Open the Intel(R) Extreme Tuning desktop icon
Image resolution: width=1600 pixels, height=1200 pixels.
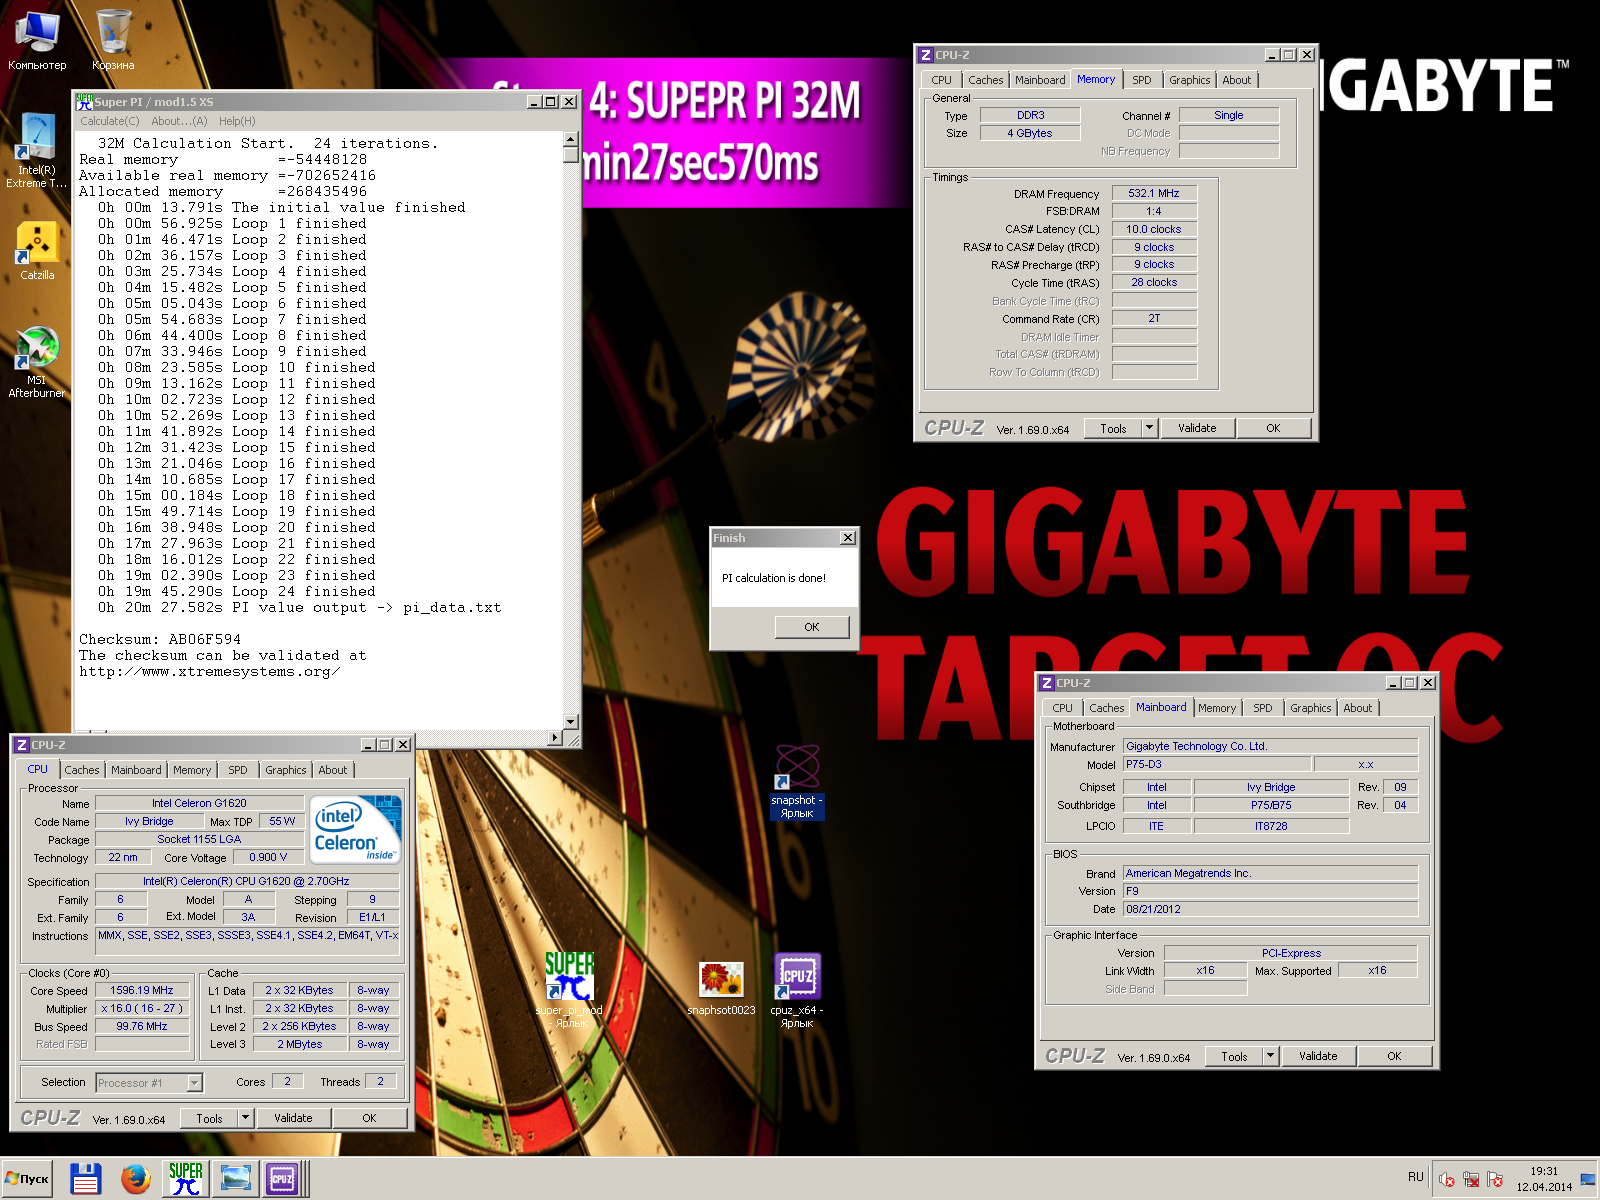(37, 150)
